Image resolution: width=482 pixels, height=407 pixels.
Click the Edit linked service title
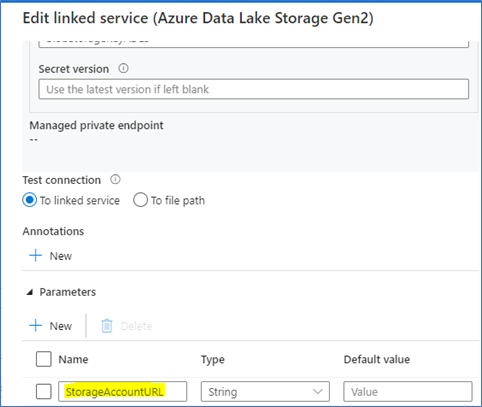click(198, 18)
